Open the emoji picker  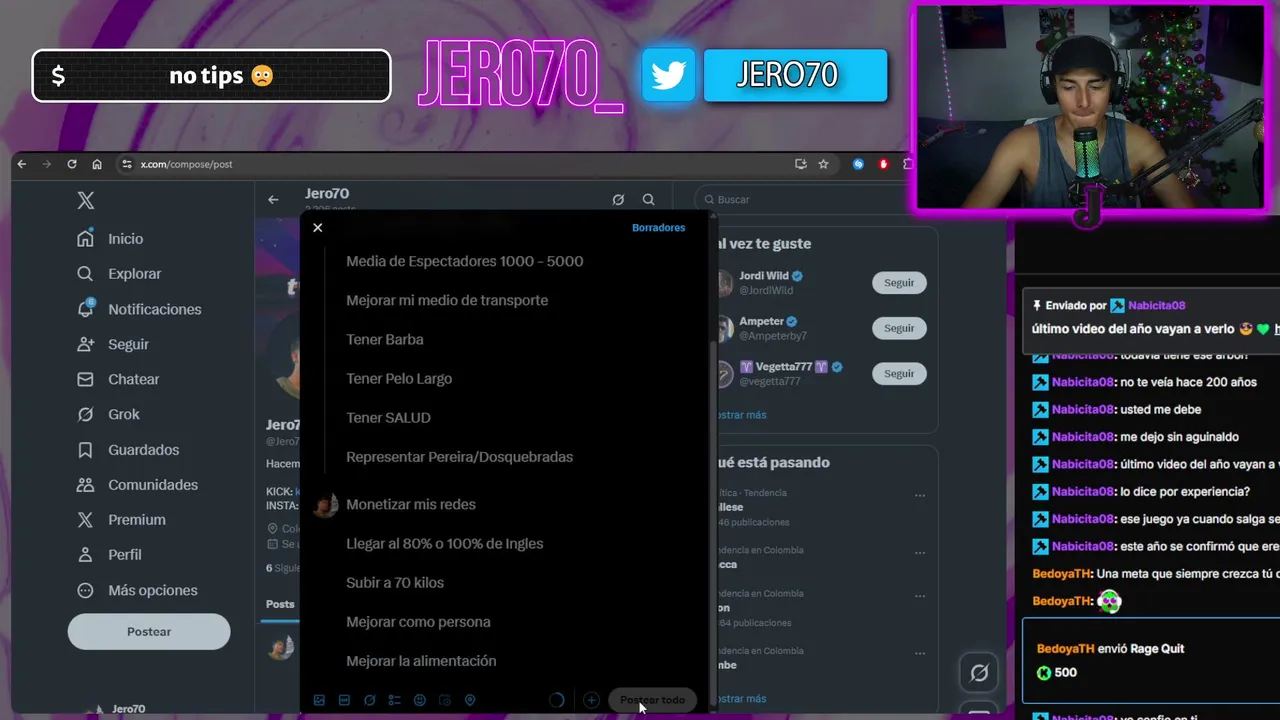coord(420,700)
